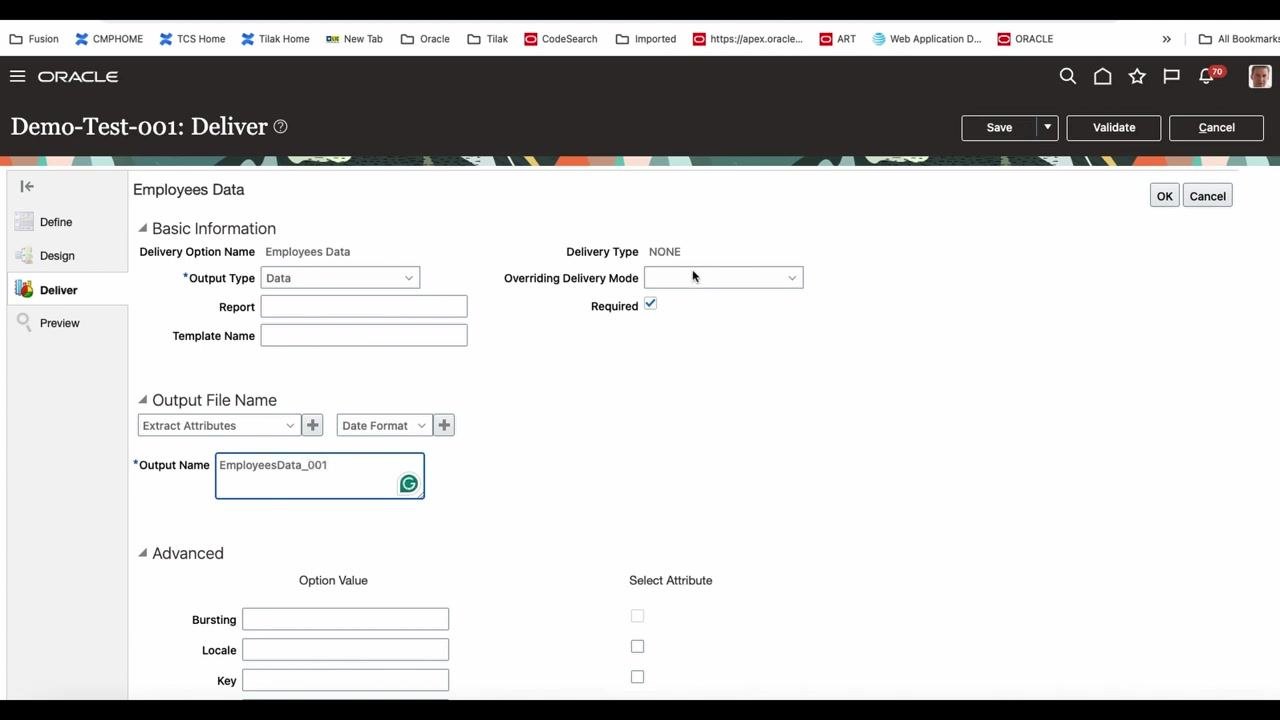Viewport: 1280px width, 720px height.
Task: Click Cancel next to the OK button
Action: pos(1207,196)
